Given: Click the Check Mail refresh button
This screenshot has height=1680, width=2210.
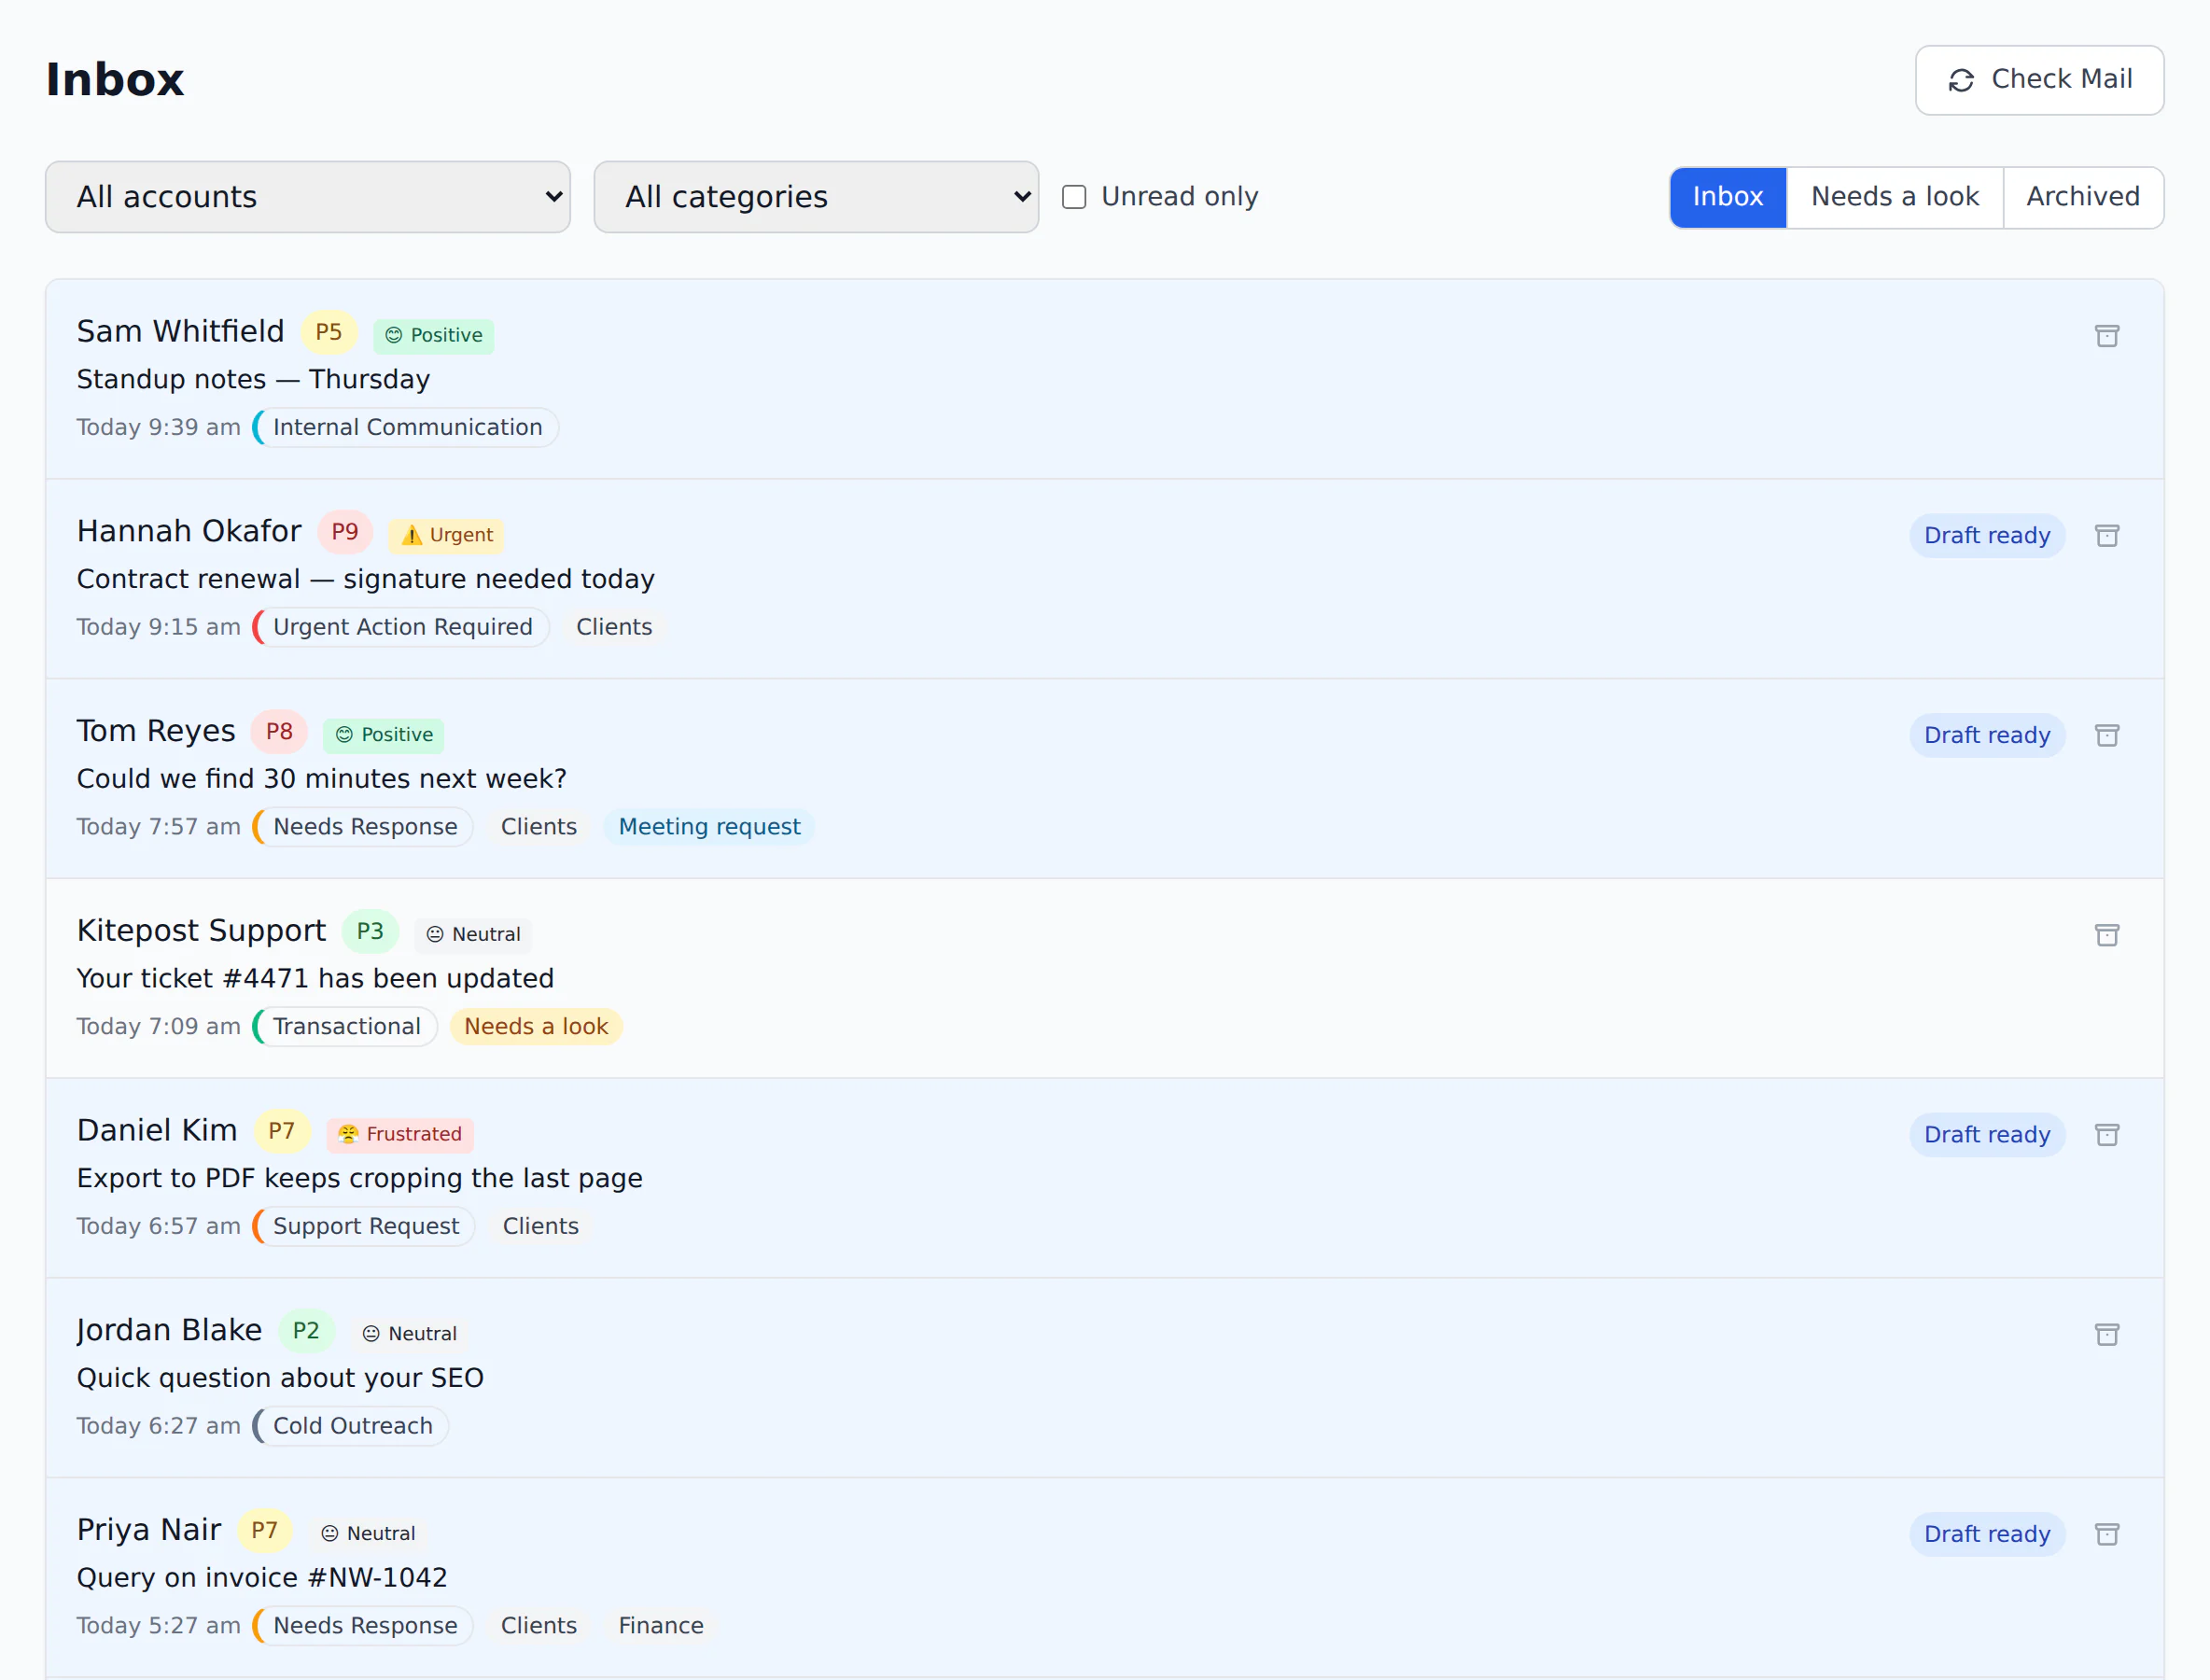Looking at the screenshot, I should click(x=2039, y=80).
